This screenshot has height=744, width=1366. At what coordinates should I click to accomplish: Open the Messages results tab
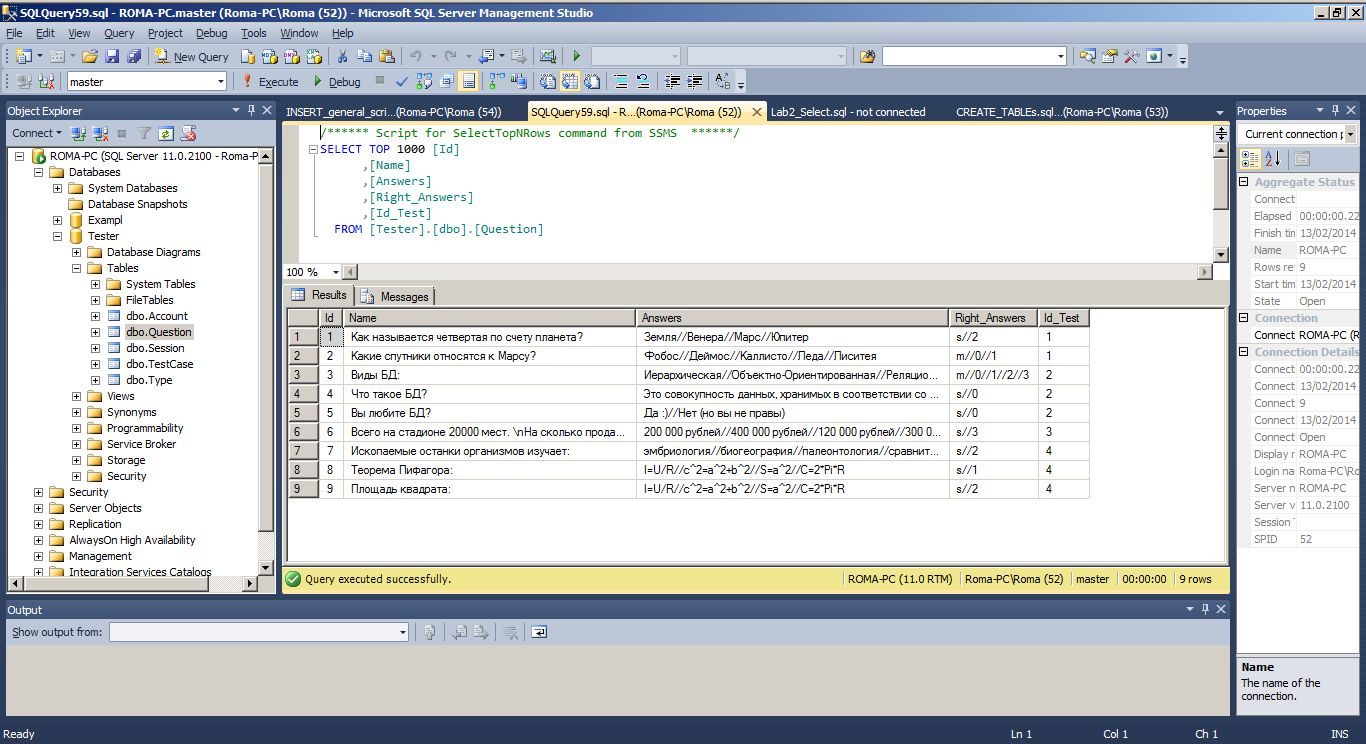(x=396, y=296)
